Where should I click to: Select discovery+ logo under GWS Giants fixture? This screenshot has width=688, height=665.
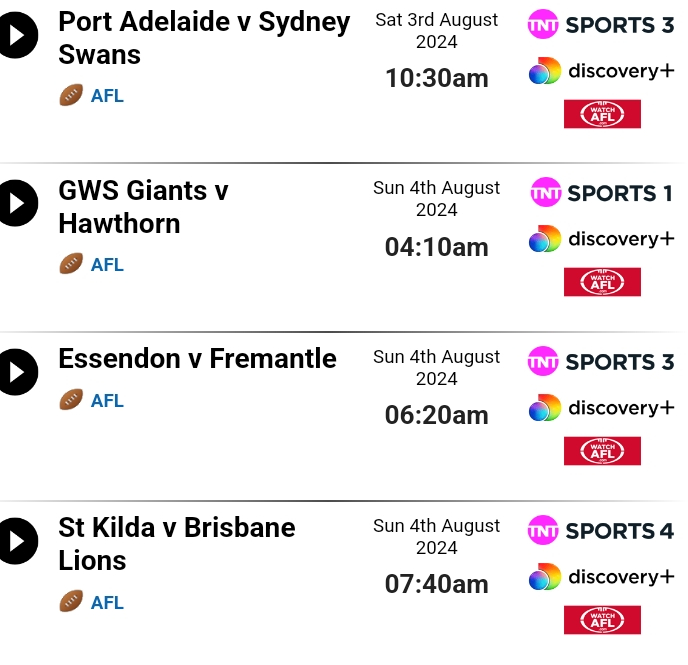[602, 239]
